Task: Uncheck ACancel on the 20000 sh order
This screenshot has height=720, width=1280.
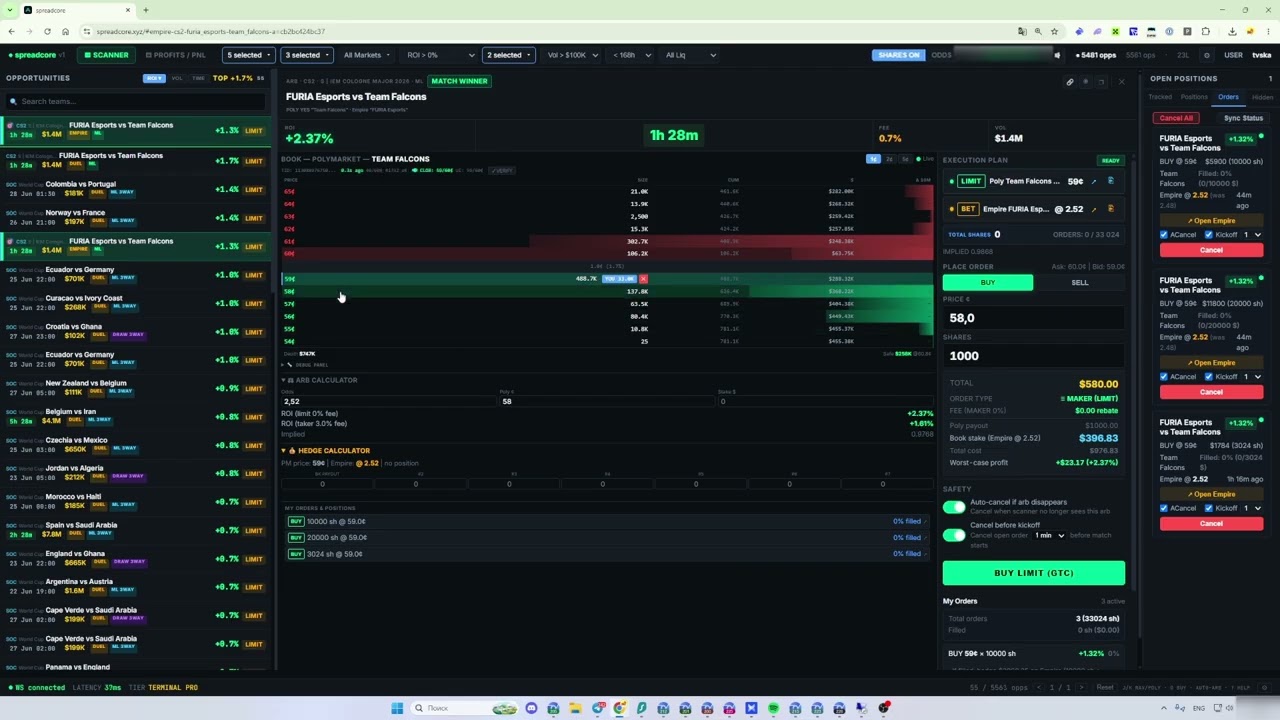Action: point(1164,377)
